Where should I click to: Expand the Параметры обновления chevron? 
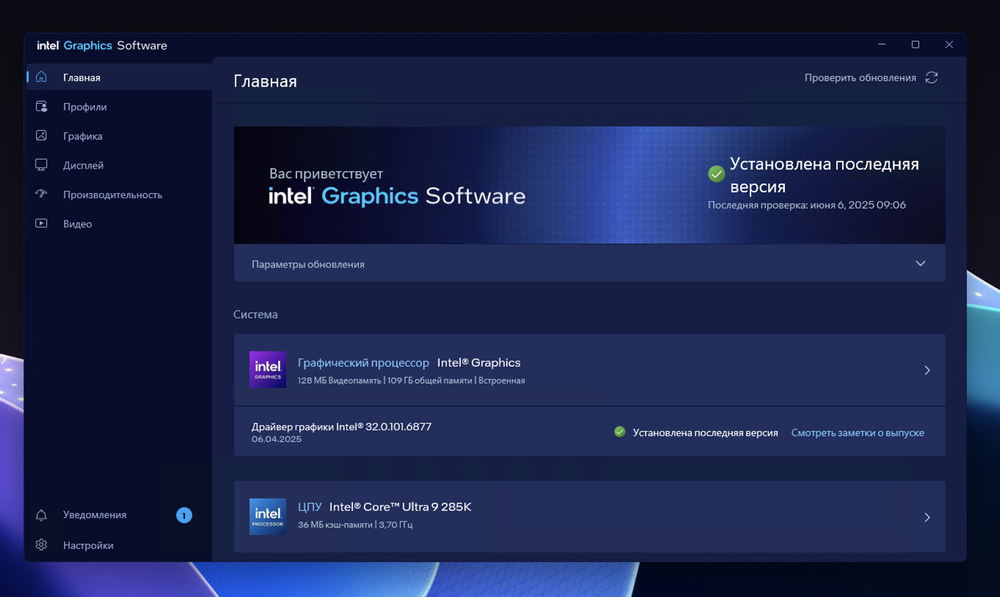point(920,263)
